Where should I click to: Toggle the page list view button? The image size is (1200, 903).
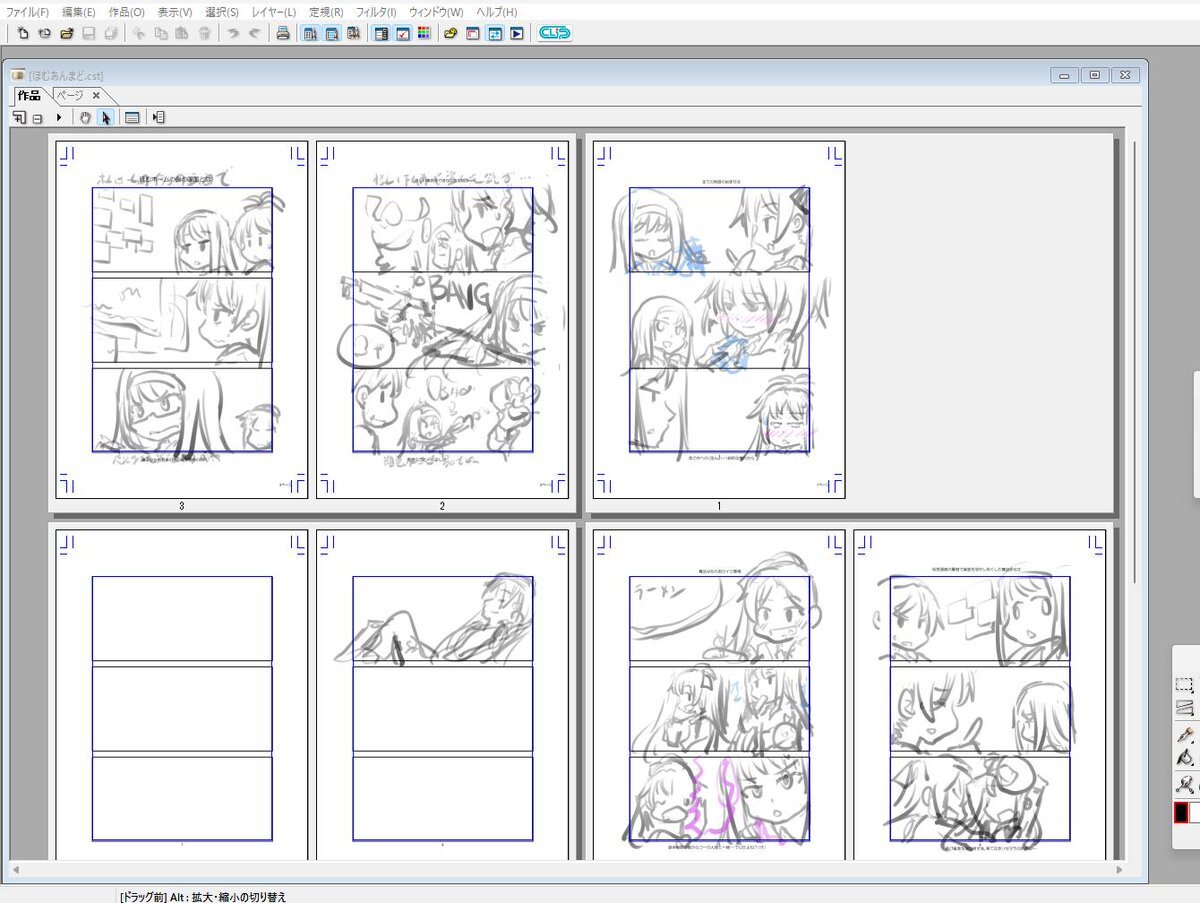coord(132,117)
